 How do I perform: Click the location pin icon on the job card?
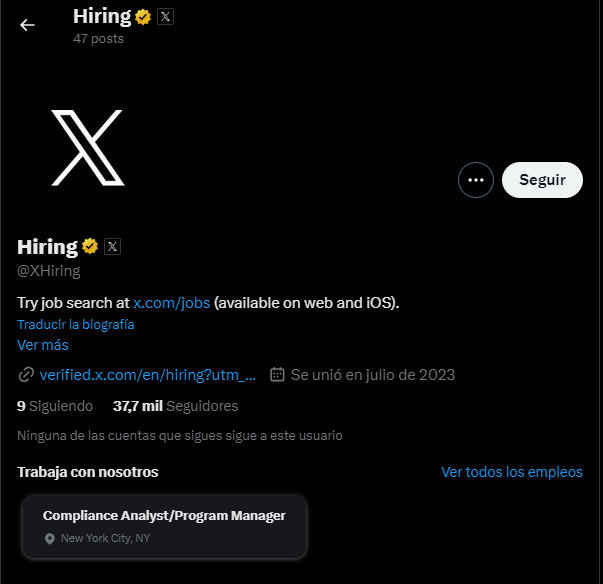point(50,539)
